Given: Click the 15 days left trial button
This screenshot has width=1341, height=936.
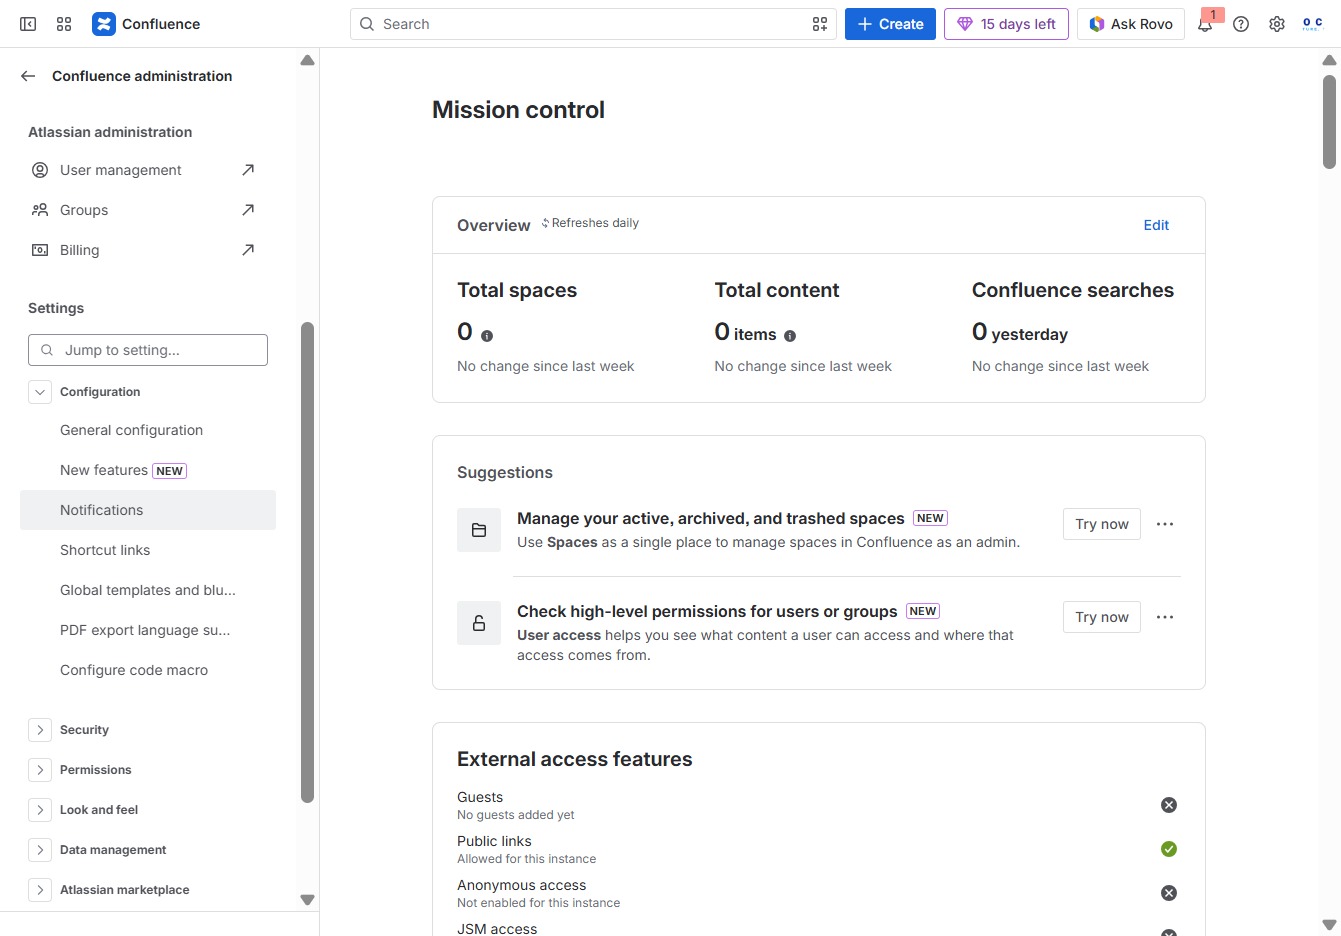Looking at the screenshot, I should point(1006,24).
